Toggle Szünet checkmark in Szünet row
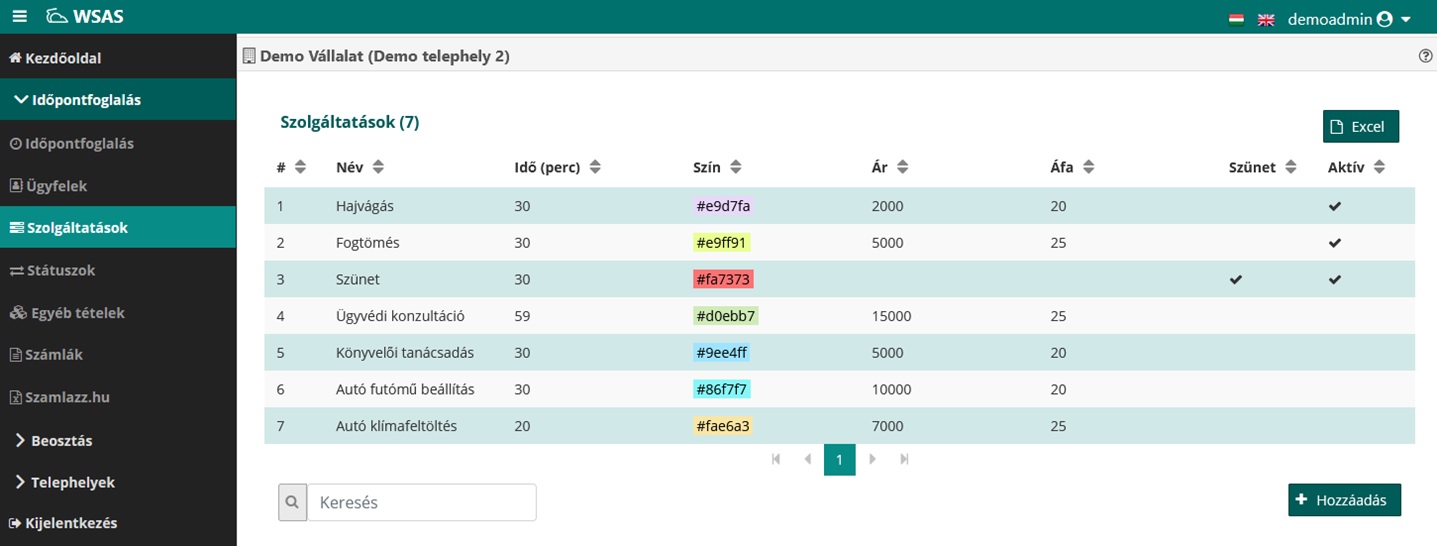Image resolution: width=1437 pixels, height=546 pixels. (x=1236, y=280)
